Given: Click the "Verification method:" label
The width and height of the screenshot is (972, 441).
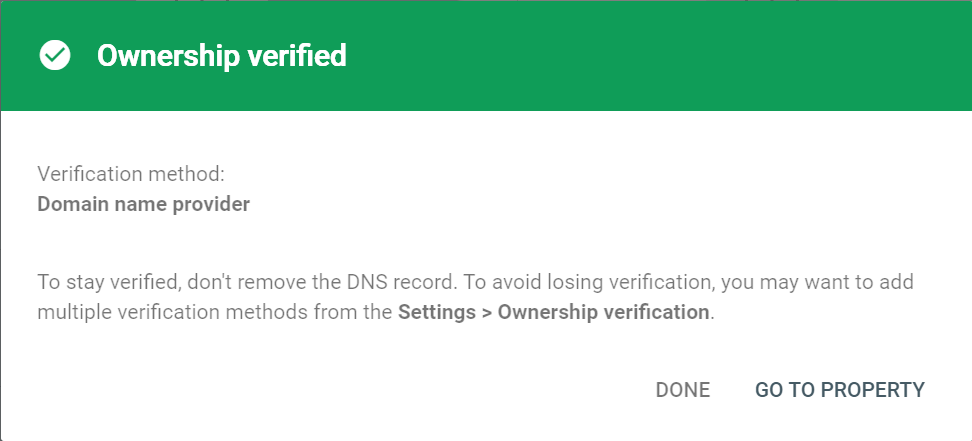Looking at the screenshot, I should [131, 174].
